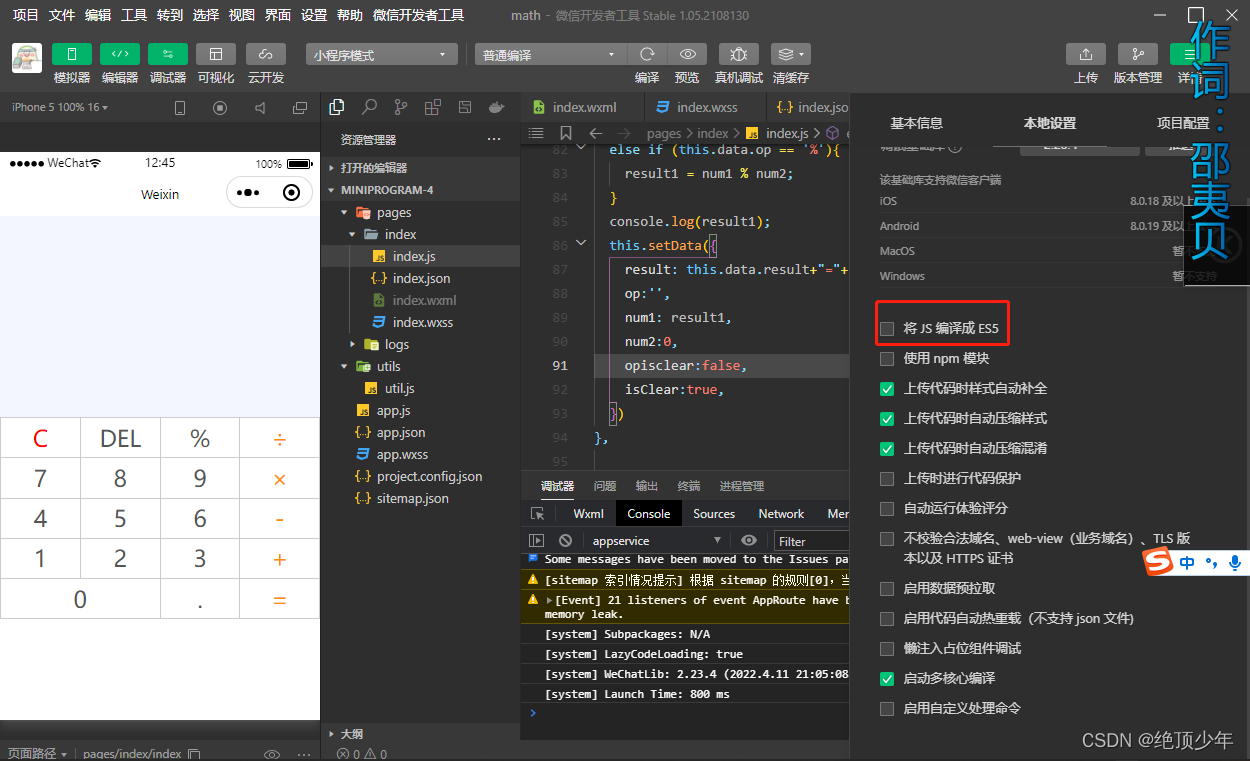This screenshot has height=761, width=1250.
Task: Click the 真机调试 icon
Action: (741, 54)
